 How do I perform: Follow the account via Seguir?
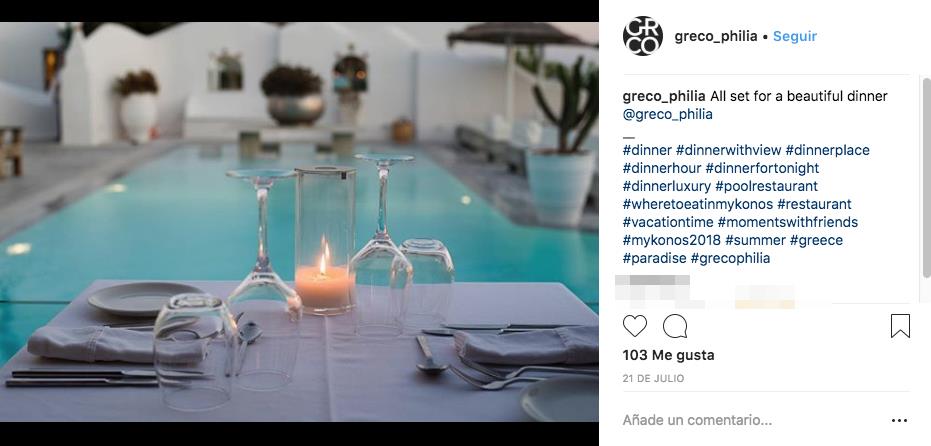coord(794,36)
